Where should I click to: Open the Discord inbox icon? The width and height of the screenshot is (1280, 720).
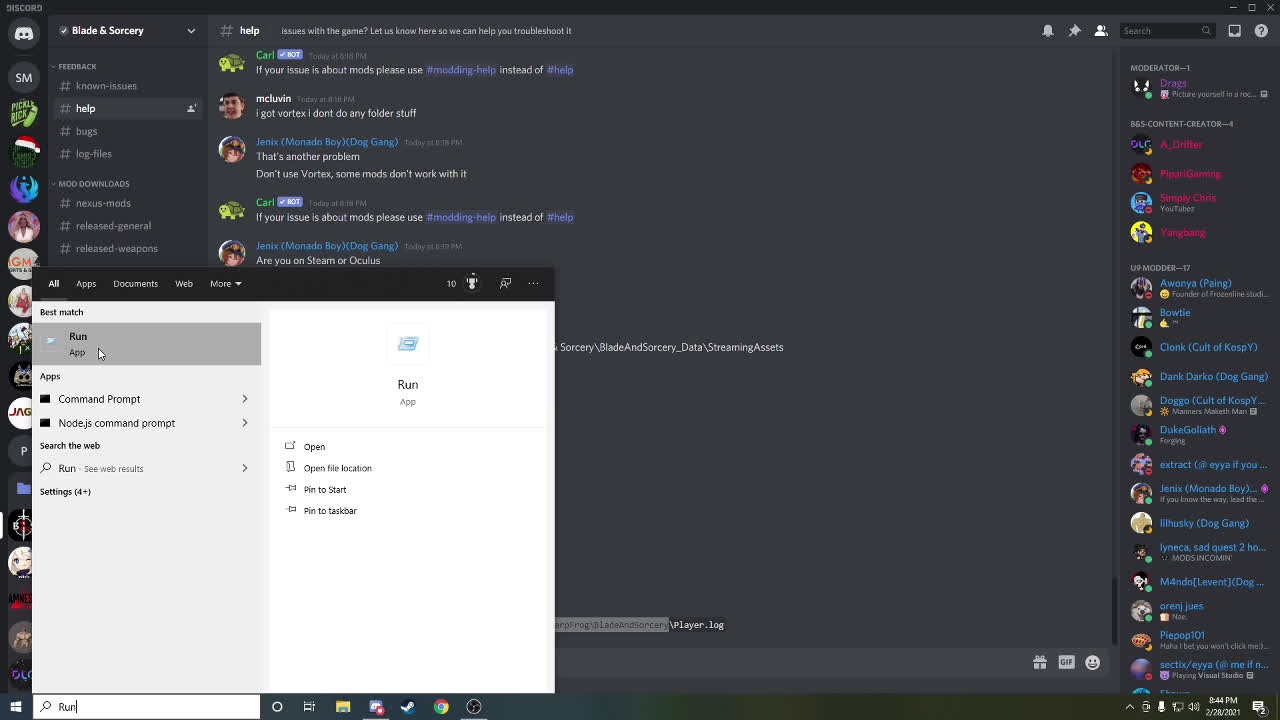point(1235,31)
